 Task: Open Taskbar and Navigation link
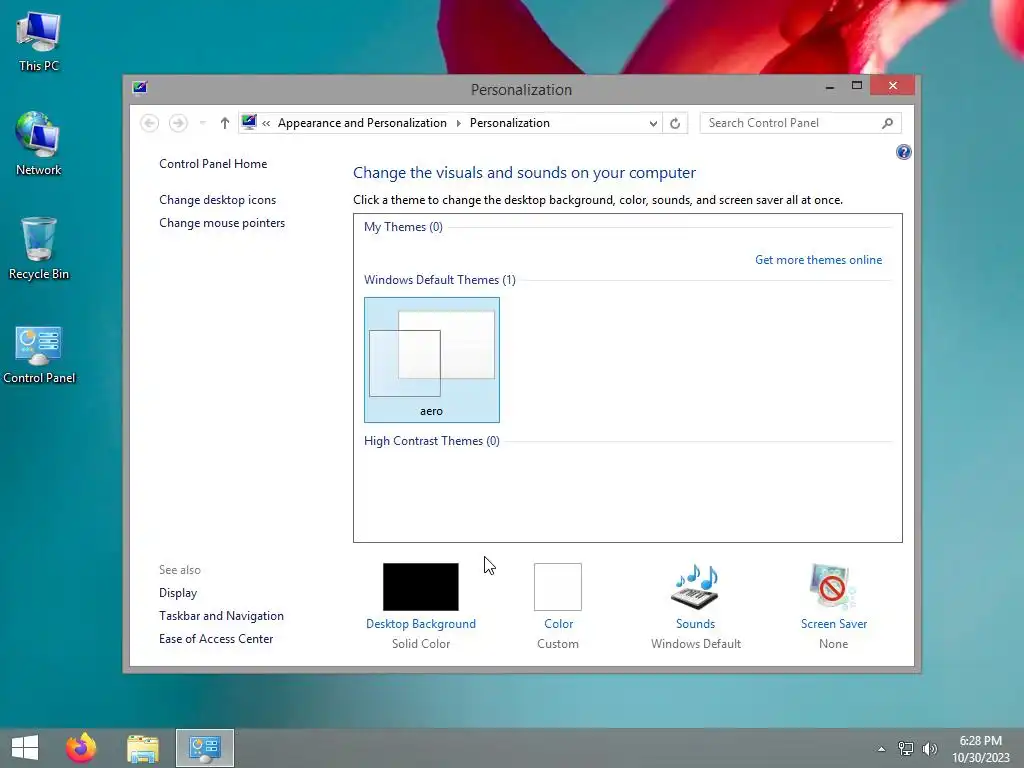click(x=221, y=616)
